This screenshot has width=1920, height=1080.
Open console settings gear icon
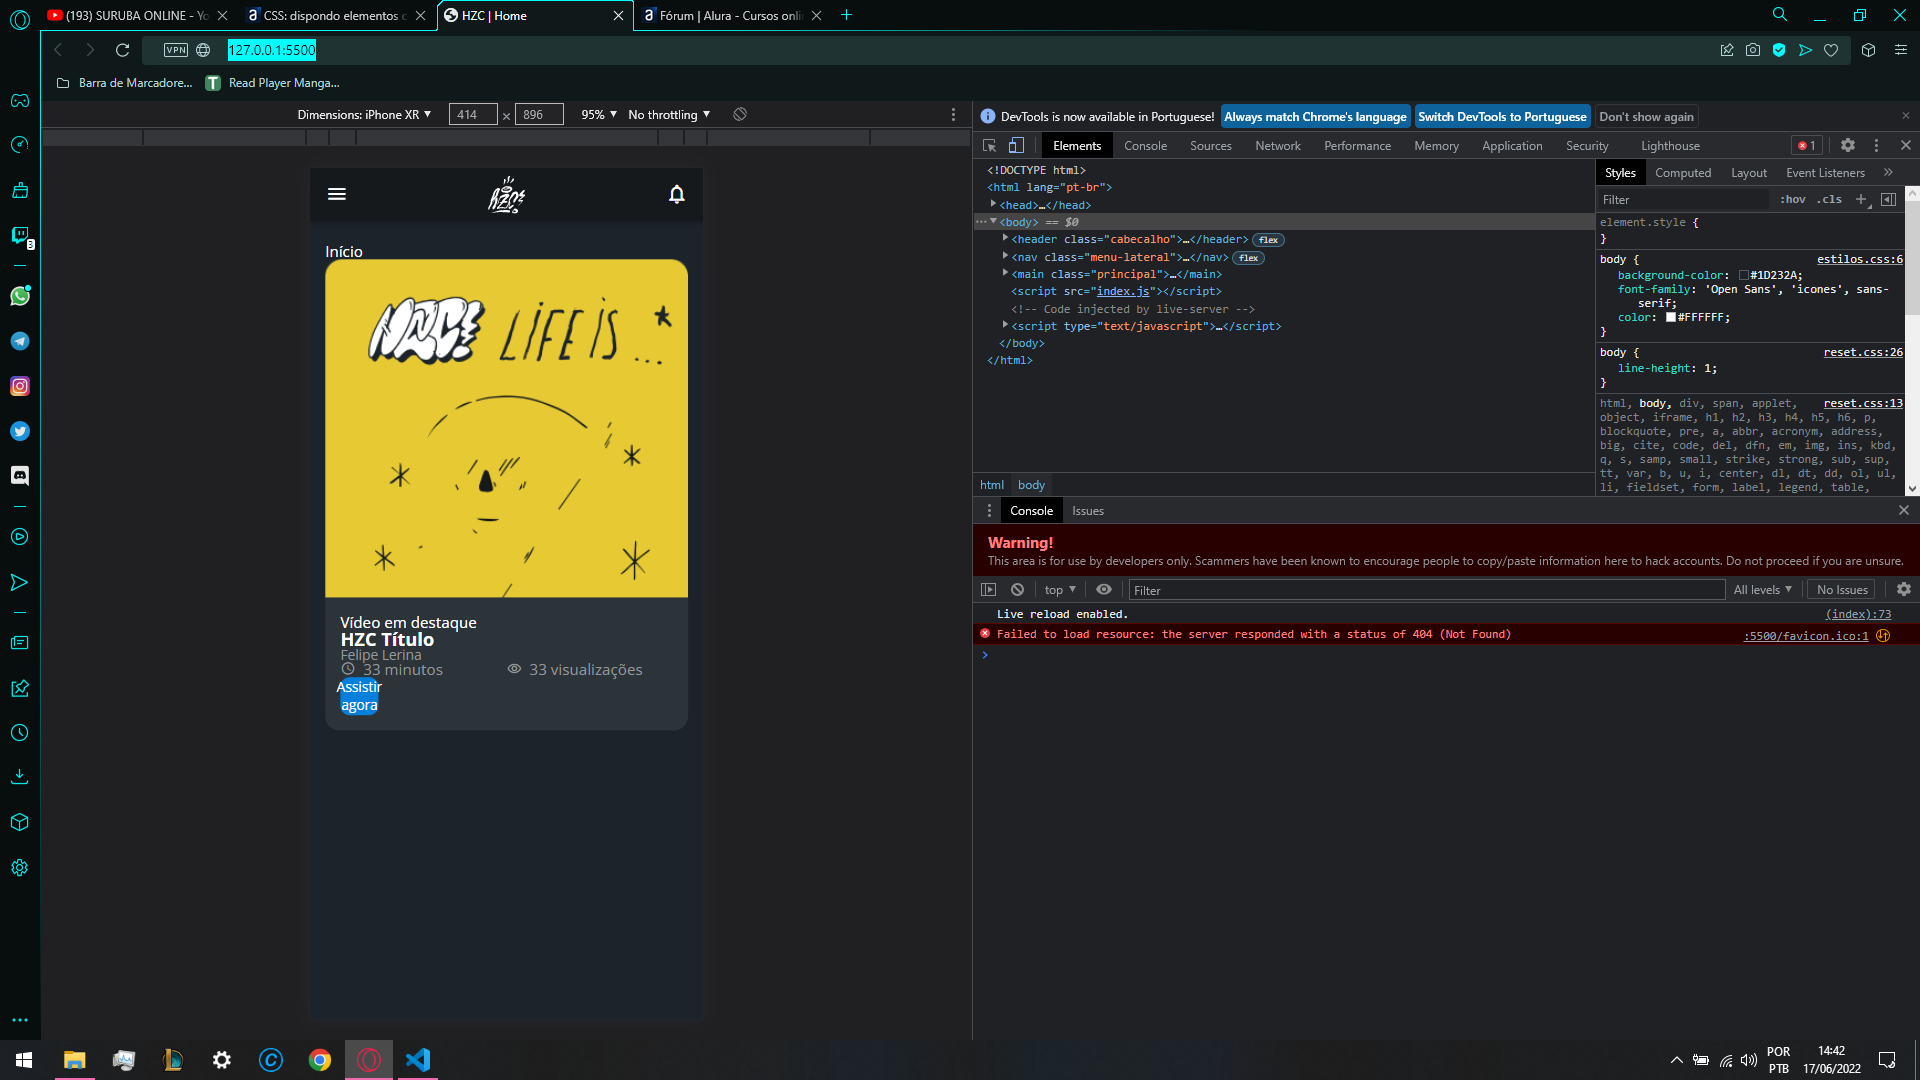tap(1904, 590)
